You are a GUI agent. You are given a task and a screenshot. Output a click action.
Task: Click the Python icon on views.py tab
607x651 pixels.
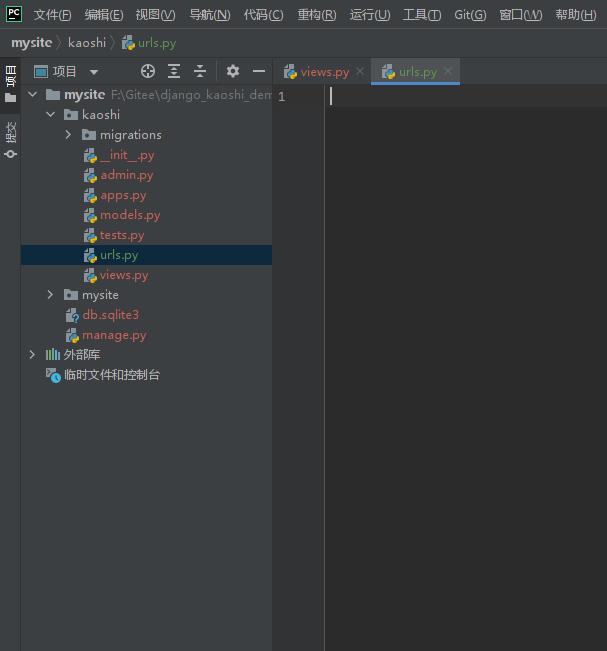pyautogui.click(x=290, y=72)
